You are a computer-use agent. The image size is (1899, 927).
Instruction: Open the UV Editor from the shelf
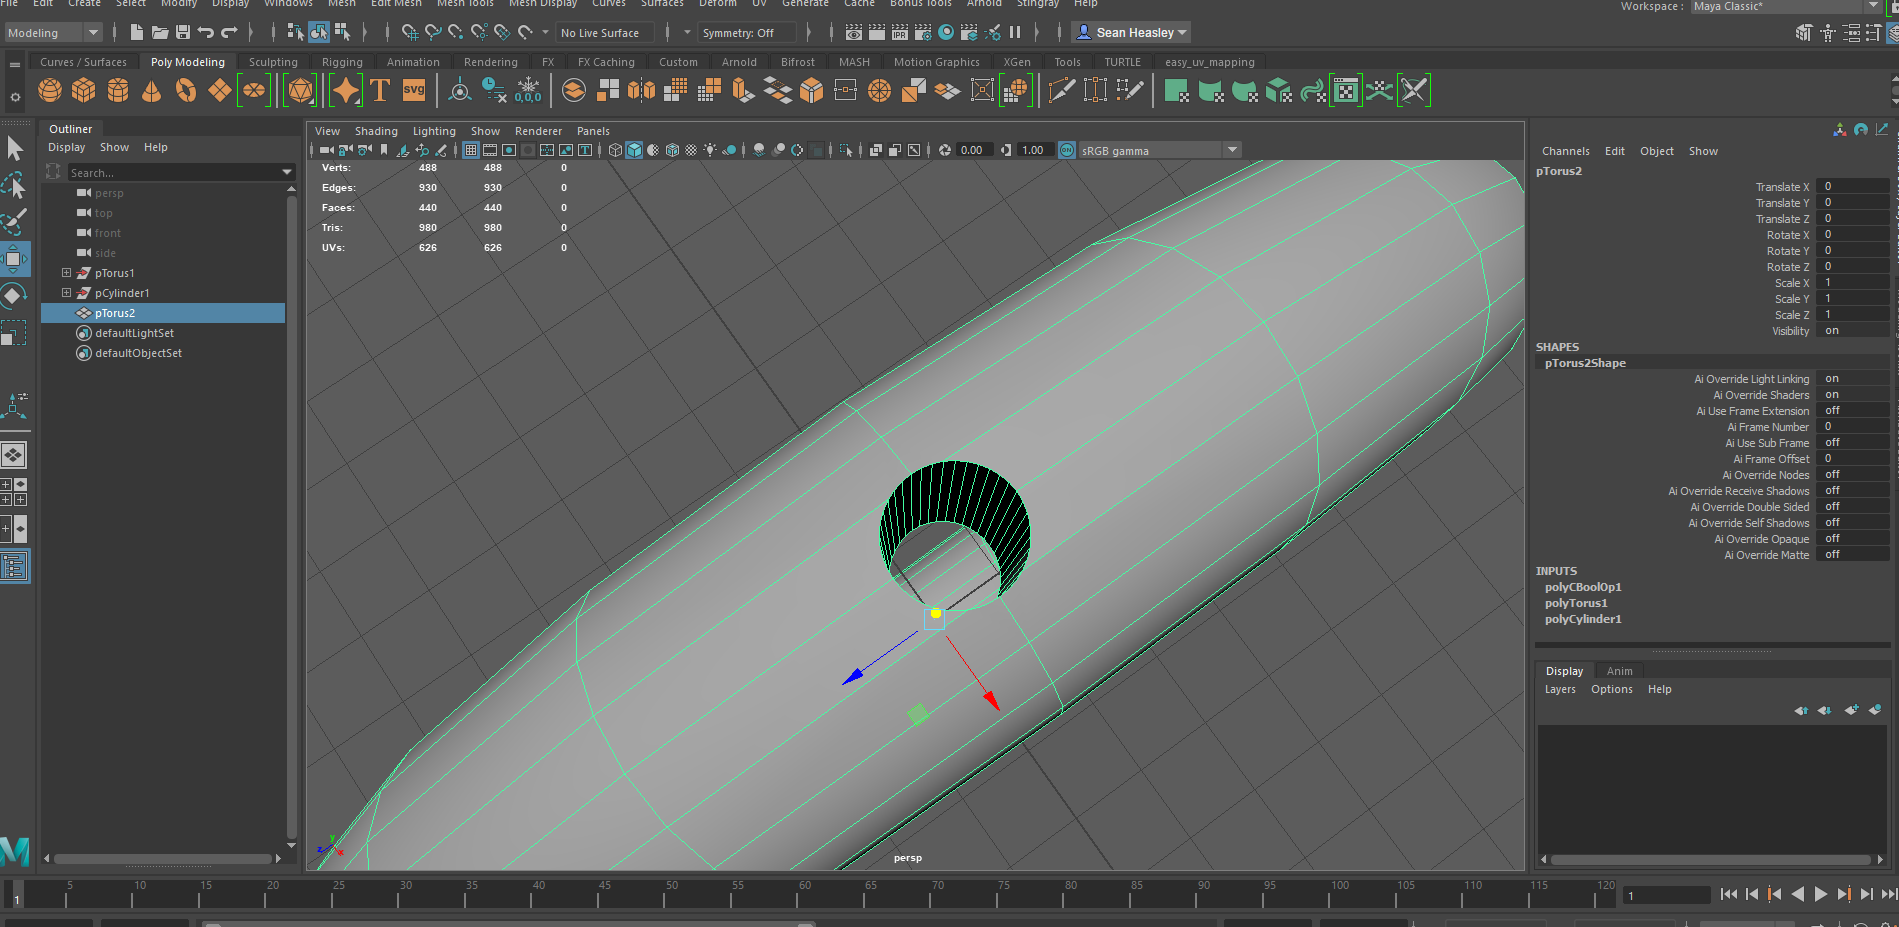[1345, 90]
